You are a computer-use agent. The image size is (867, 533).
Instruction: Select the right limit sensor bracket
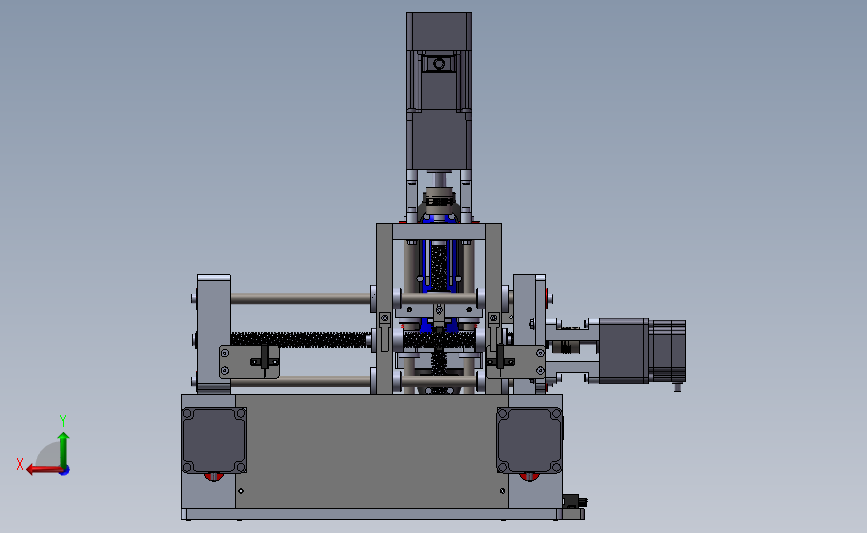[516, 362]
